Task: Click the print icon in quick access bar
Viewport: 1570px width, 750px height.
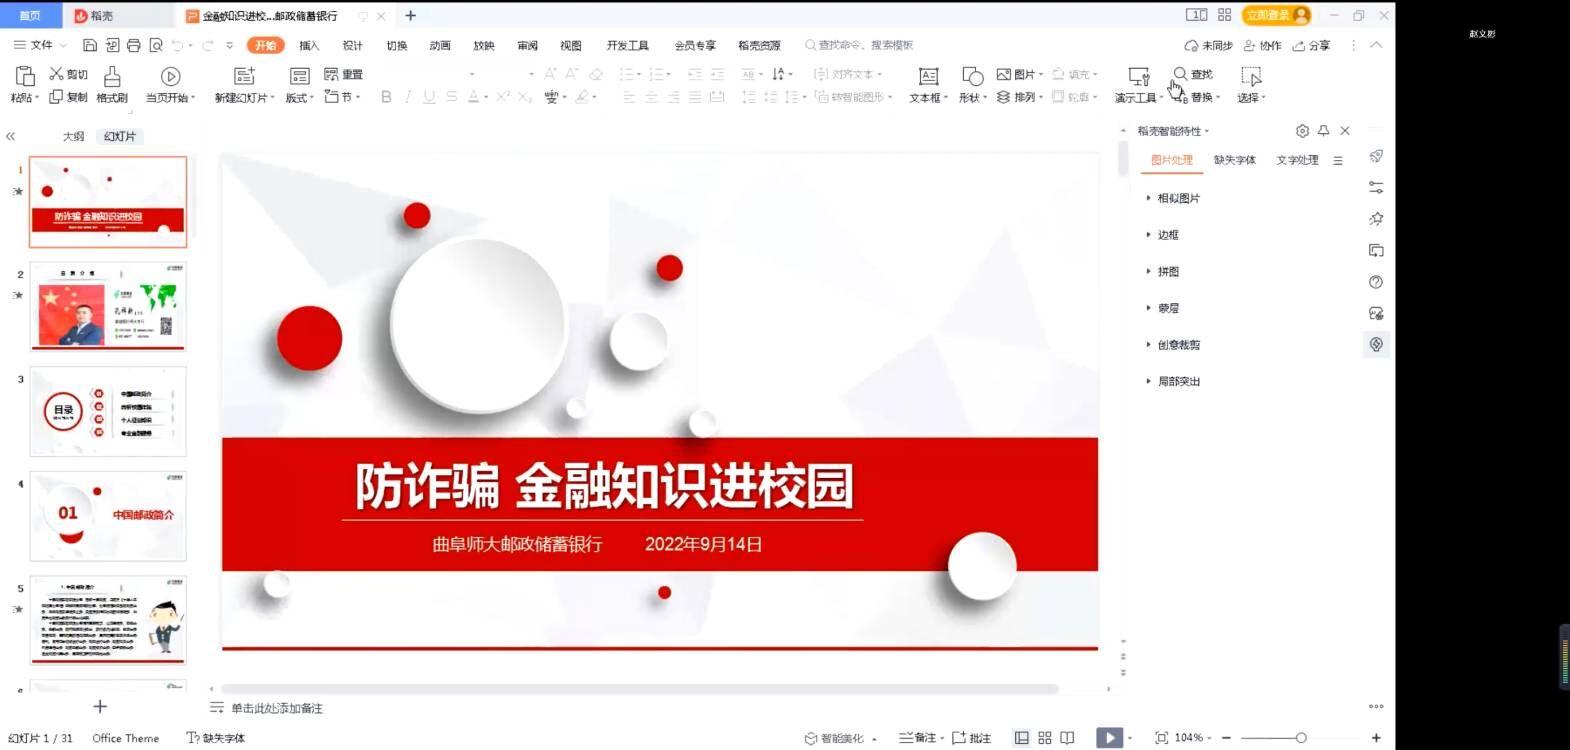Action: pos(134,45)
